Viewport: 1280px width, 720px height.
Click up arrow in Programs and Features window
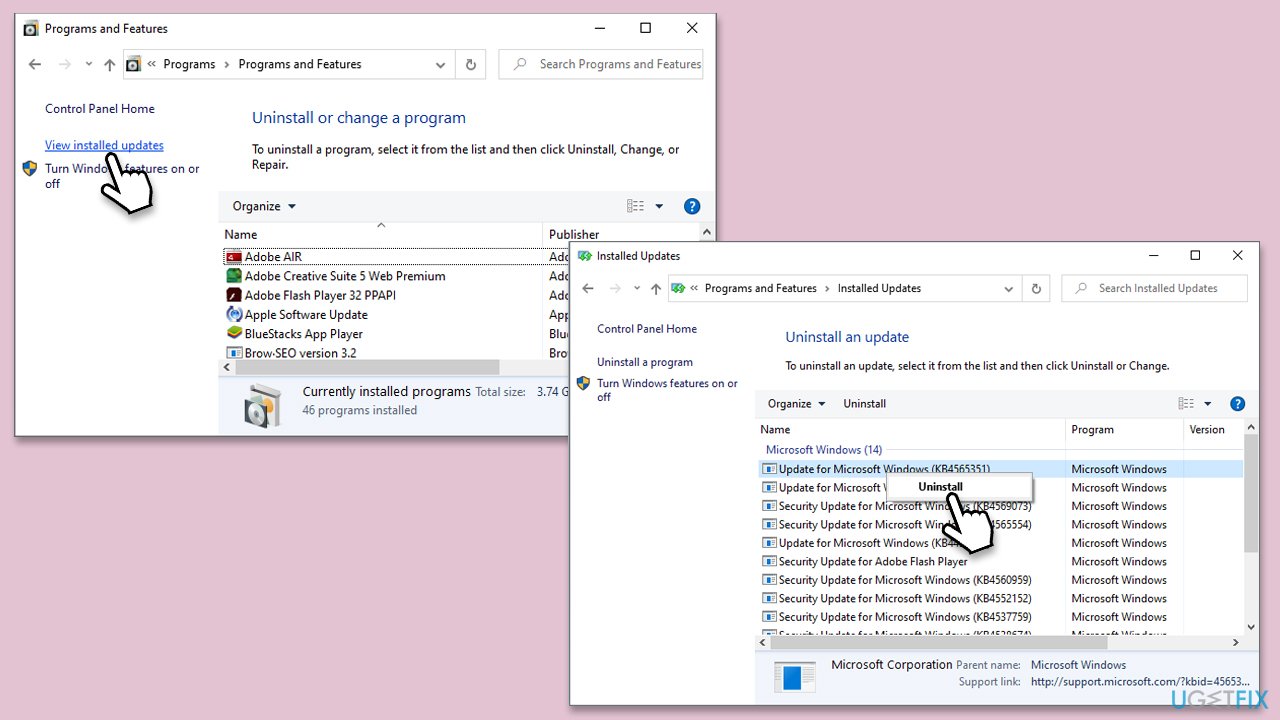coord(110,64)
